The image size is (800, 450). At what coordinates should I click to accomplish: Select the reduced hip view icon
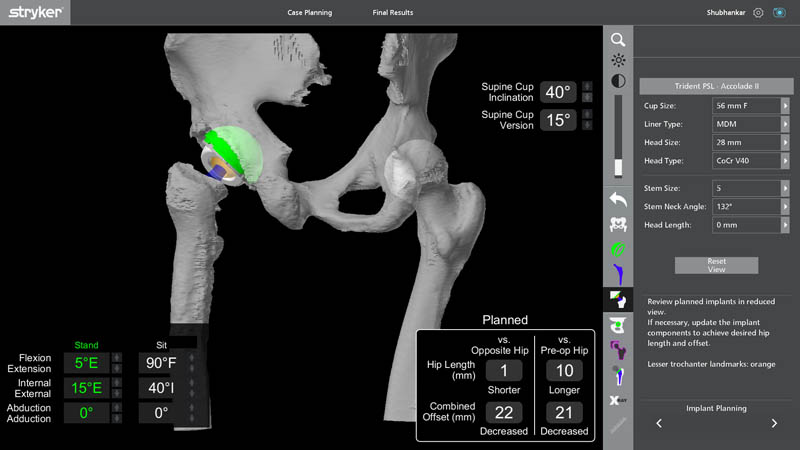[618, 300]
